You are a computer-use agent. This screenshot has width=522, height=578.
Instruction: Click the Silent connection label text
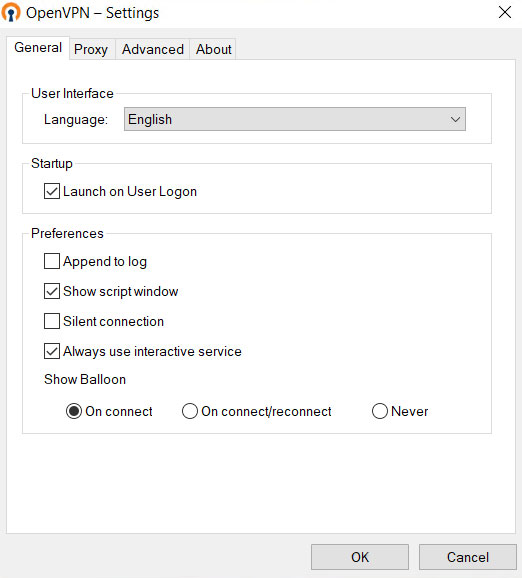(113, 321)
